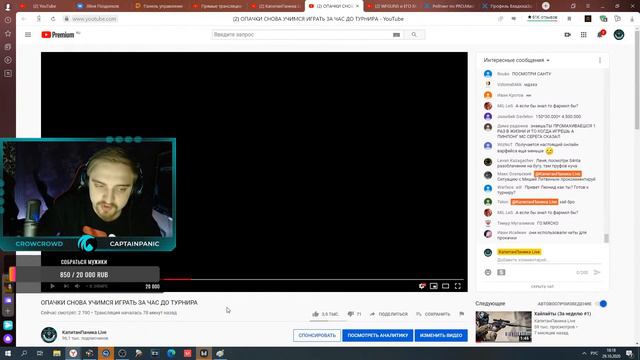The width and height of the screenshot is (640, 360).
Task: Open the notifications bell
Action: [x=600, y=34]
